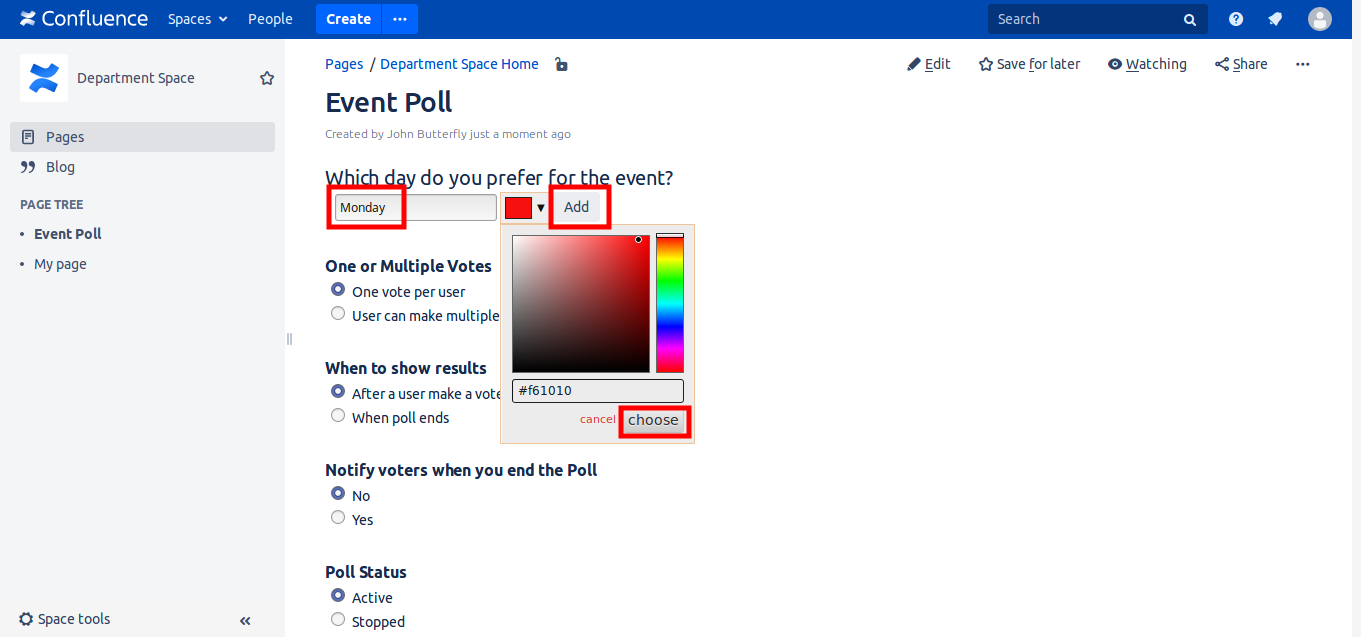The height and width of the screenshot is (637, 1361).
Task: Open the color swatch dropdown arrow
Action: [541, 208]
